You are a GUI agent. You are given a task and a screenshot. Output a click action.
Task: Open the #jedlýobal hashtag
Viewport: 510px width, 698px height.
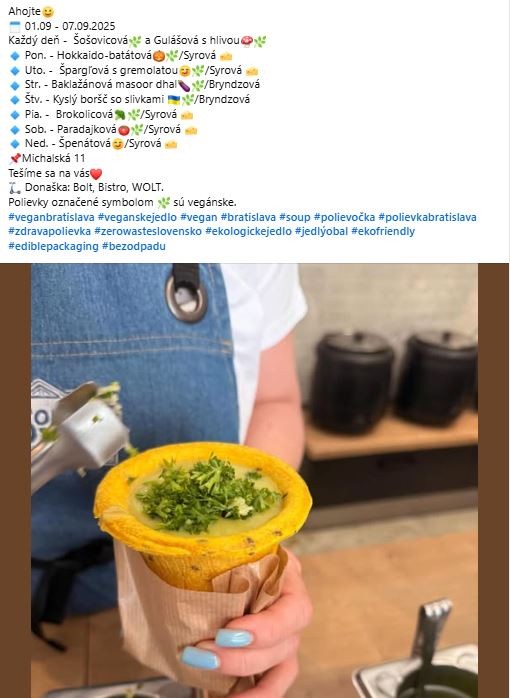pyautogui.click(x=321, y=231)
